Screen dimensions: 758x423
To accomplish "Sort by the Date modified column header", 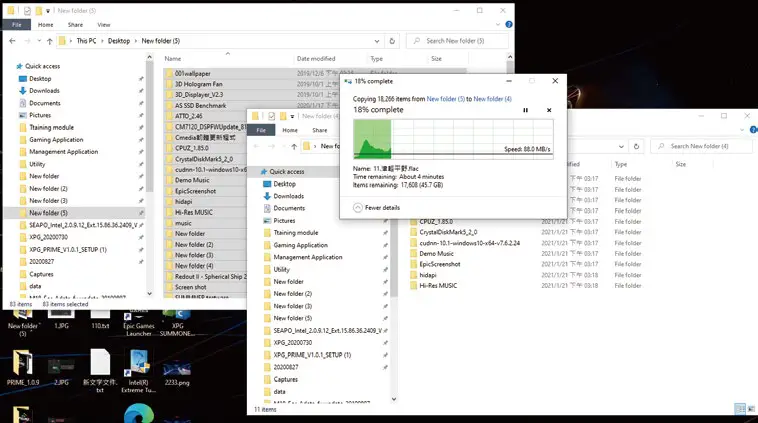I will point(316,59).
